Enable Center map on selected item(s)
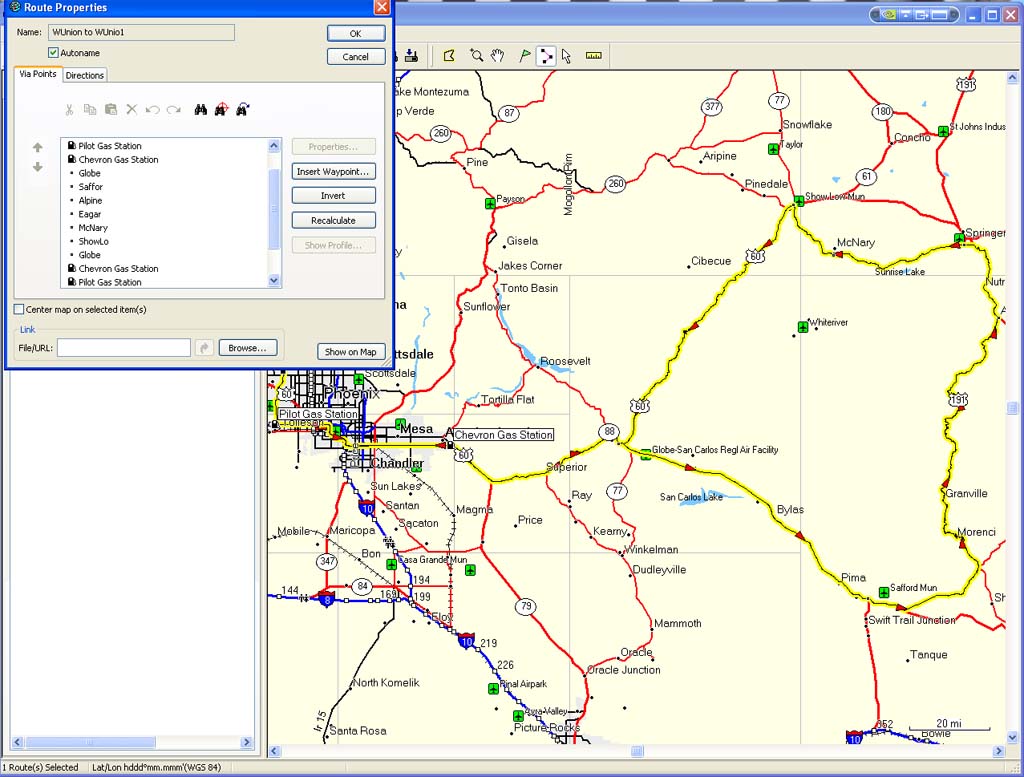This screenshot has height=777, width=1024. (19, 309)
